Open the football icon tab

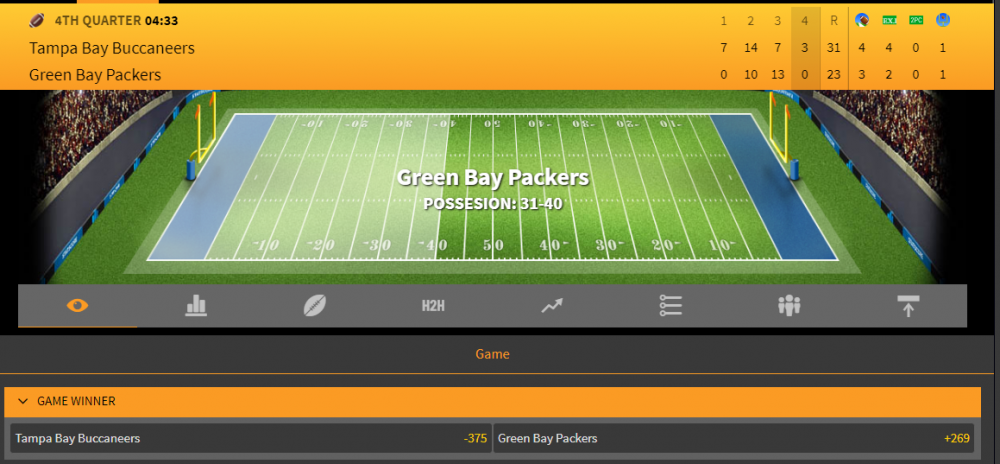coord(315,306)
